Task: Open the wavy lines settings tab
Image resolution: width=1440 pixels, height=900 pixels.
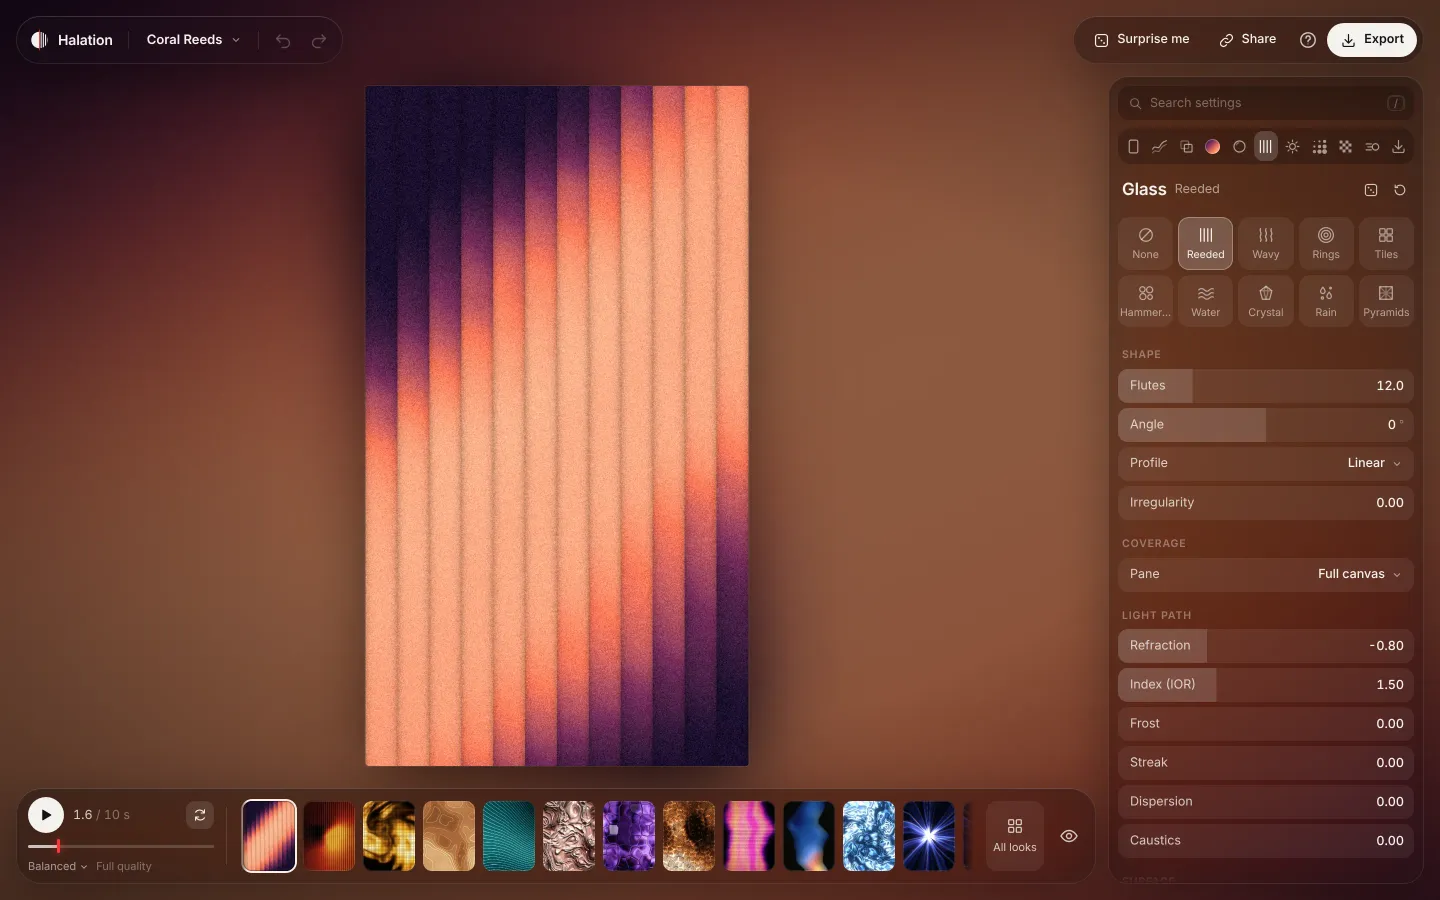Action: click(1159, 147)
